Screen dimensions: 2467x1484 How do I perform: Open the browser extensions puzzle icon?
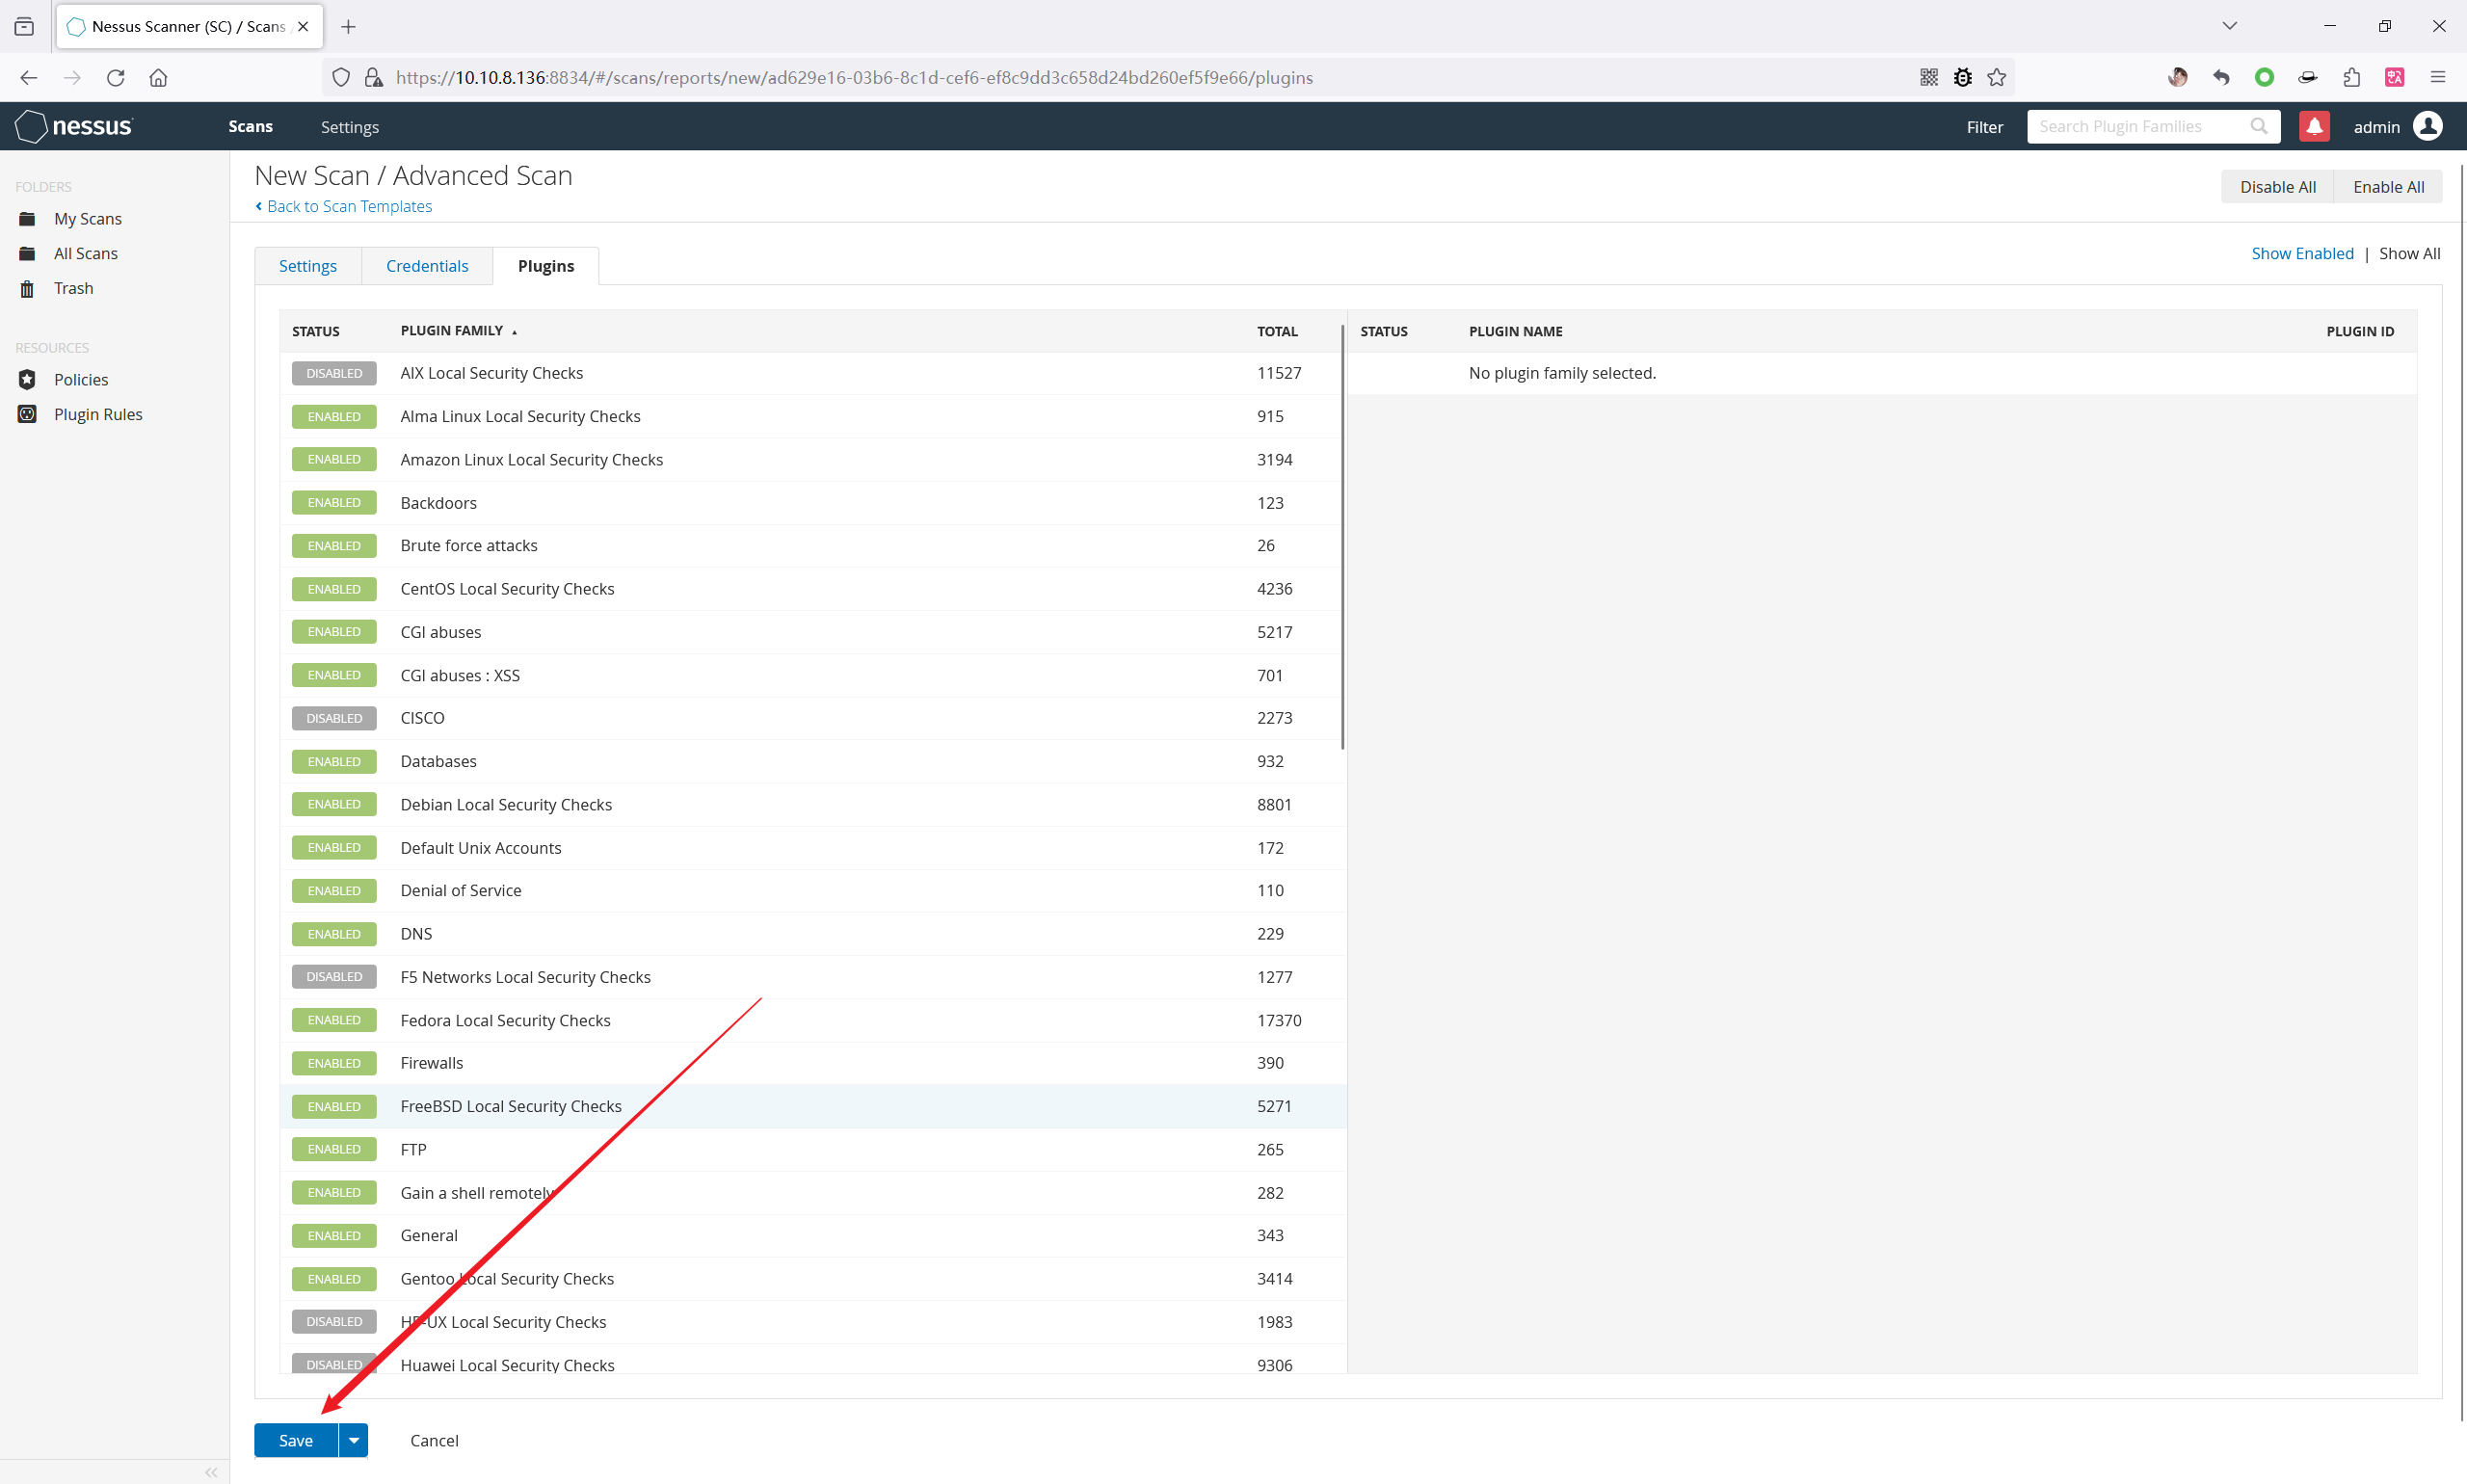2351,78
